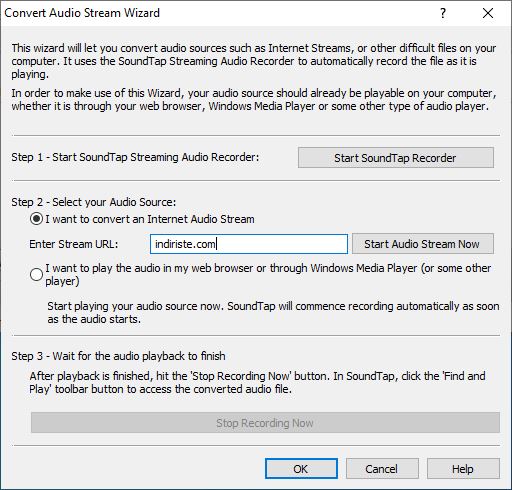512x490 pixels.
Task: Click the 'Start playing your audio source now' text
Action: (273, 313)
